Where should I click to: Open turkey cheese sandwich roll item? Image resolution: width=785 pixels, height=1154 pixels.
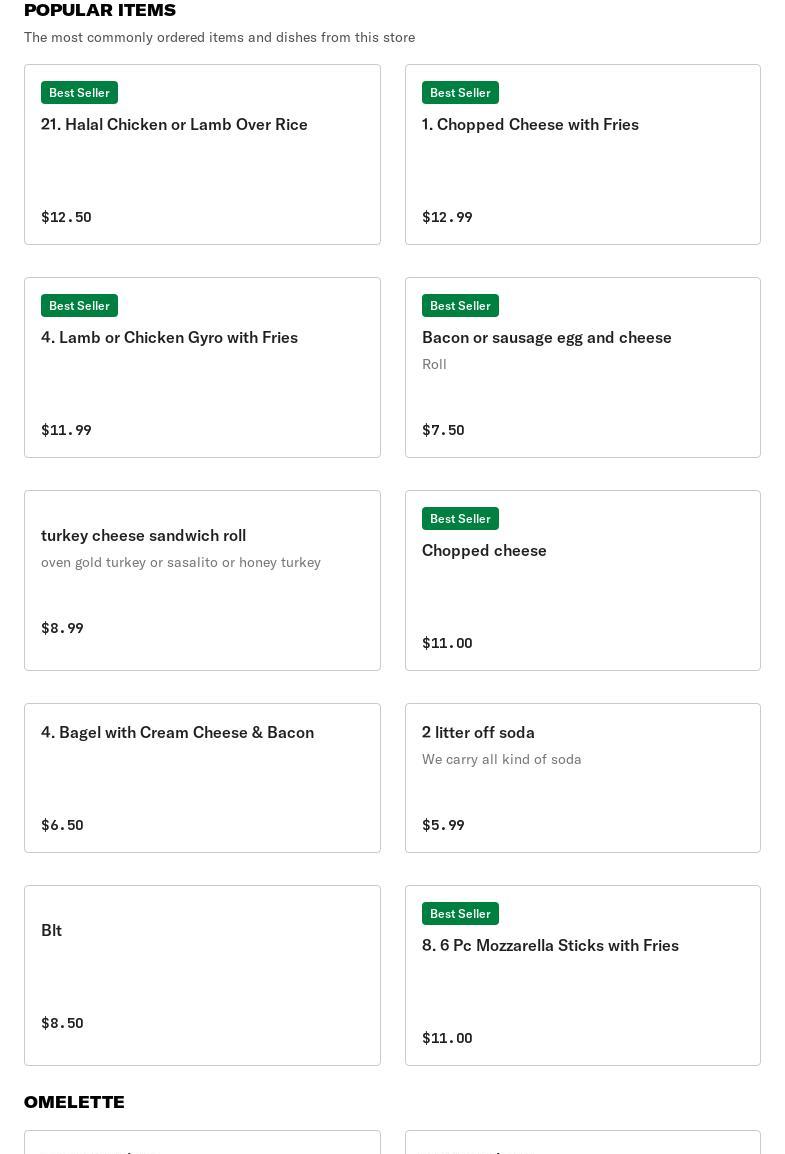click(202, 580)
